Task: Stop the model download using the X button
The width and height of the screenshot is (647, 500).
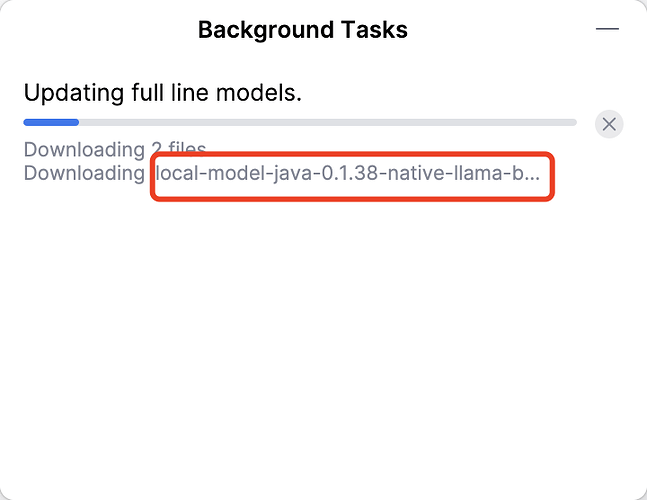Action: tap(609, 124)
